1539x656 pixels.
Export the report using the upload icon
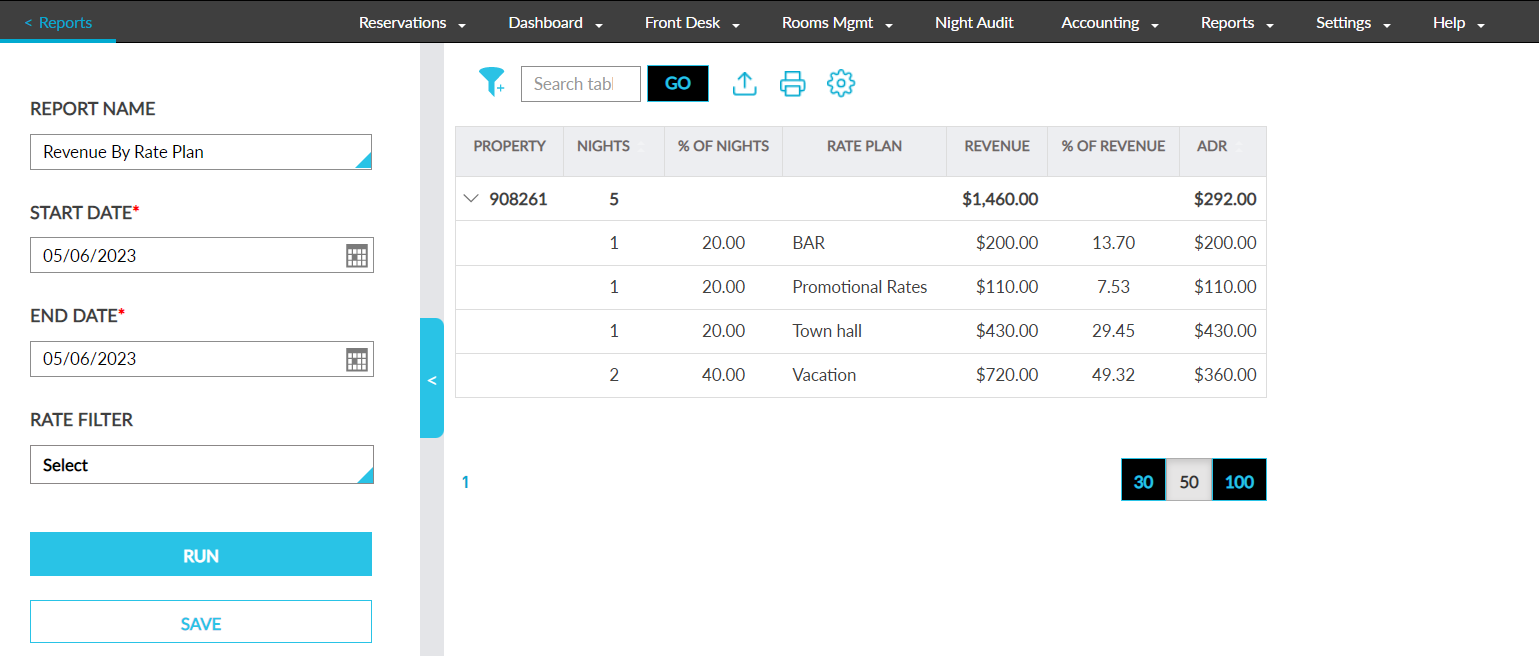[744, 84]
